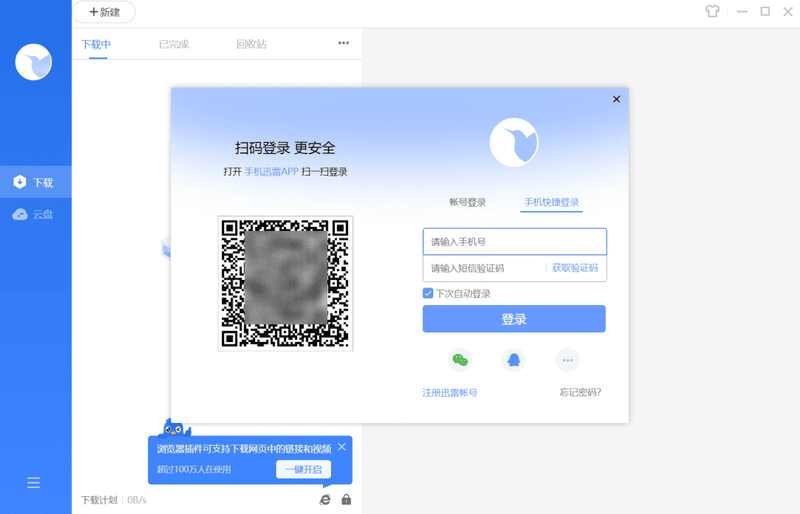
Task: Open the hamburger menu at sidebar bottom
Action: [34, 482]
